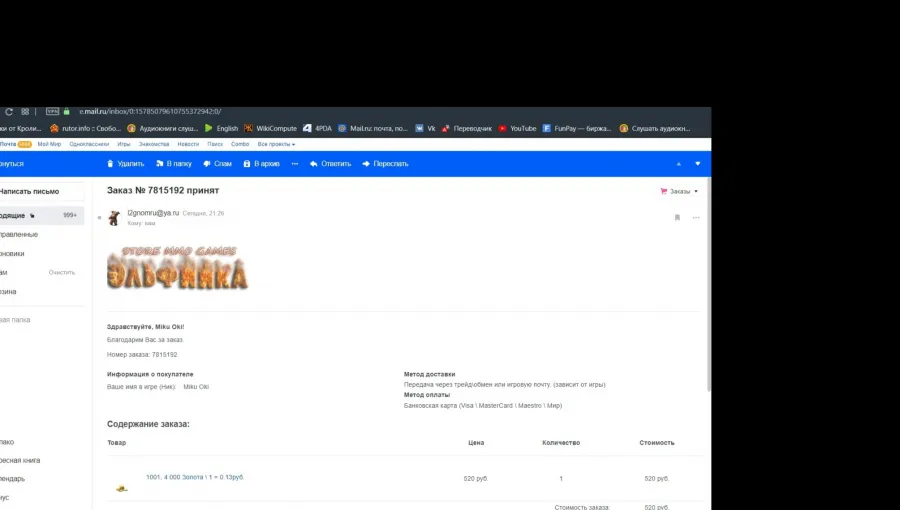The height and width of the screenshot is (510, 900).
Task: Open the Mail.ru: почта bookmark
Action: pyautogui.click(x=373, y=129)
